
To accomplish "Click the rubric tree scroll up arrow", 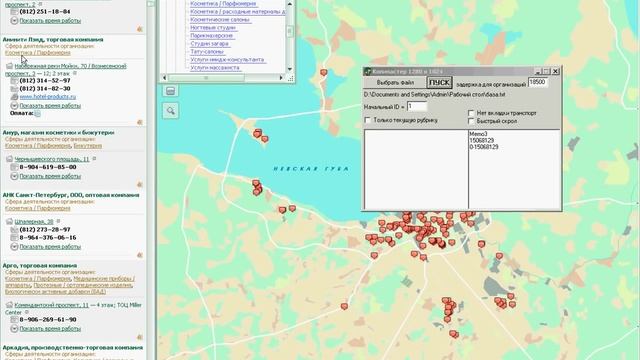I will click(290, 4).
